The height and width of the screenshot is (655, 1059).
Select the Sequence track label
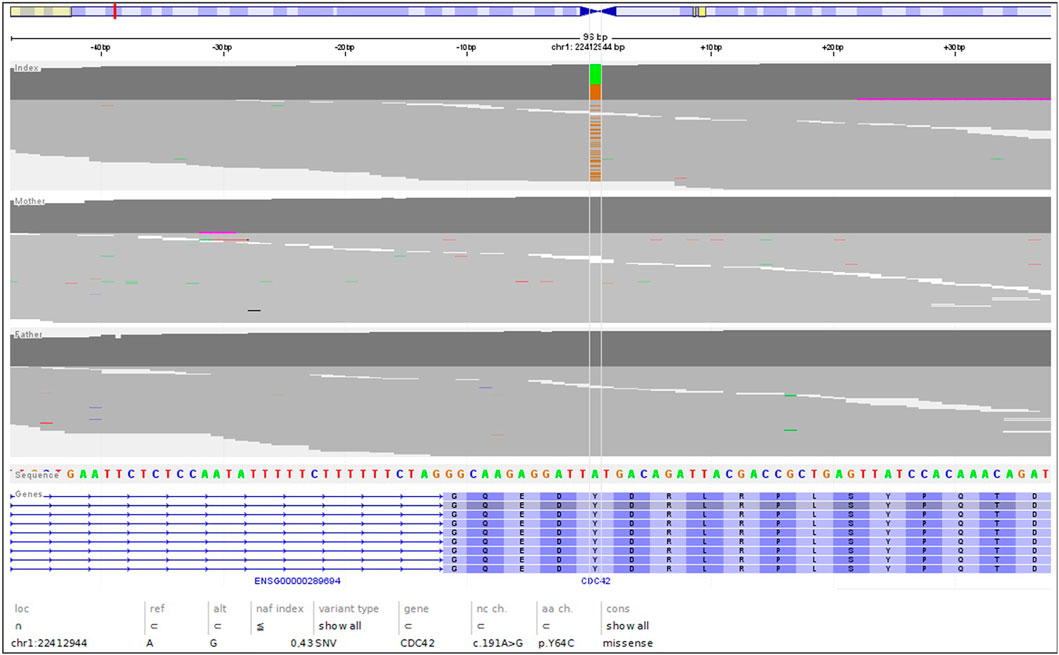point(37,475)
